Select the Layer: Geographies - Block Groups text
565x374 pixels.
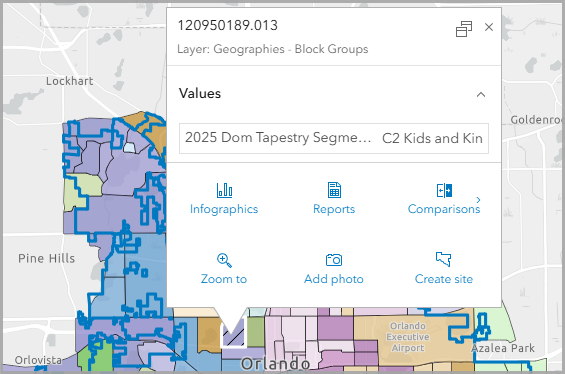click(x=273, y=49)
